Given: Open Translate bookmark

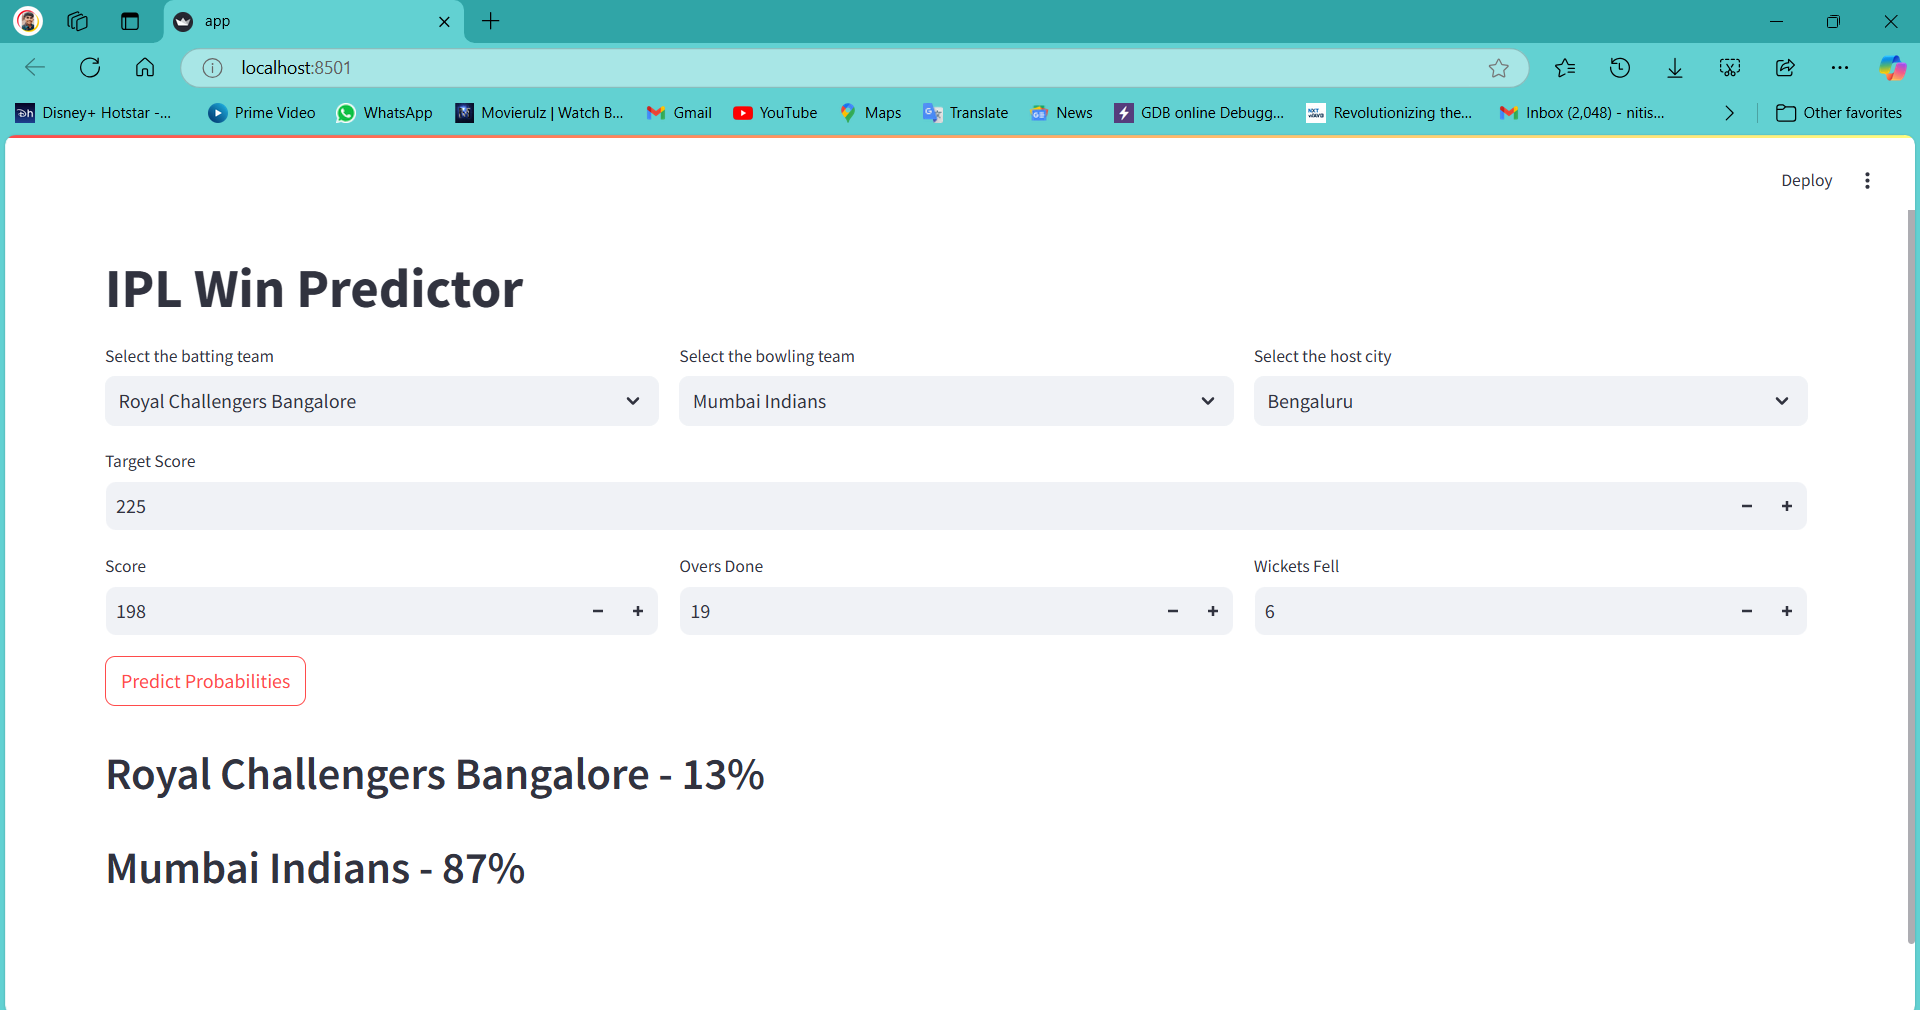Looking at the screenshot, I should point(965,113).
